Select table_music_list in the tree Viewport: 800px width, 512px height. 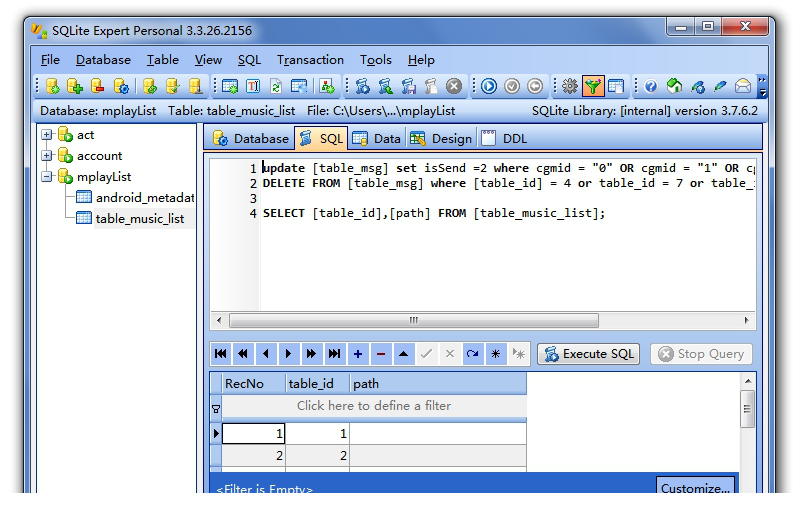click(139, 219)
